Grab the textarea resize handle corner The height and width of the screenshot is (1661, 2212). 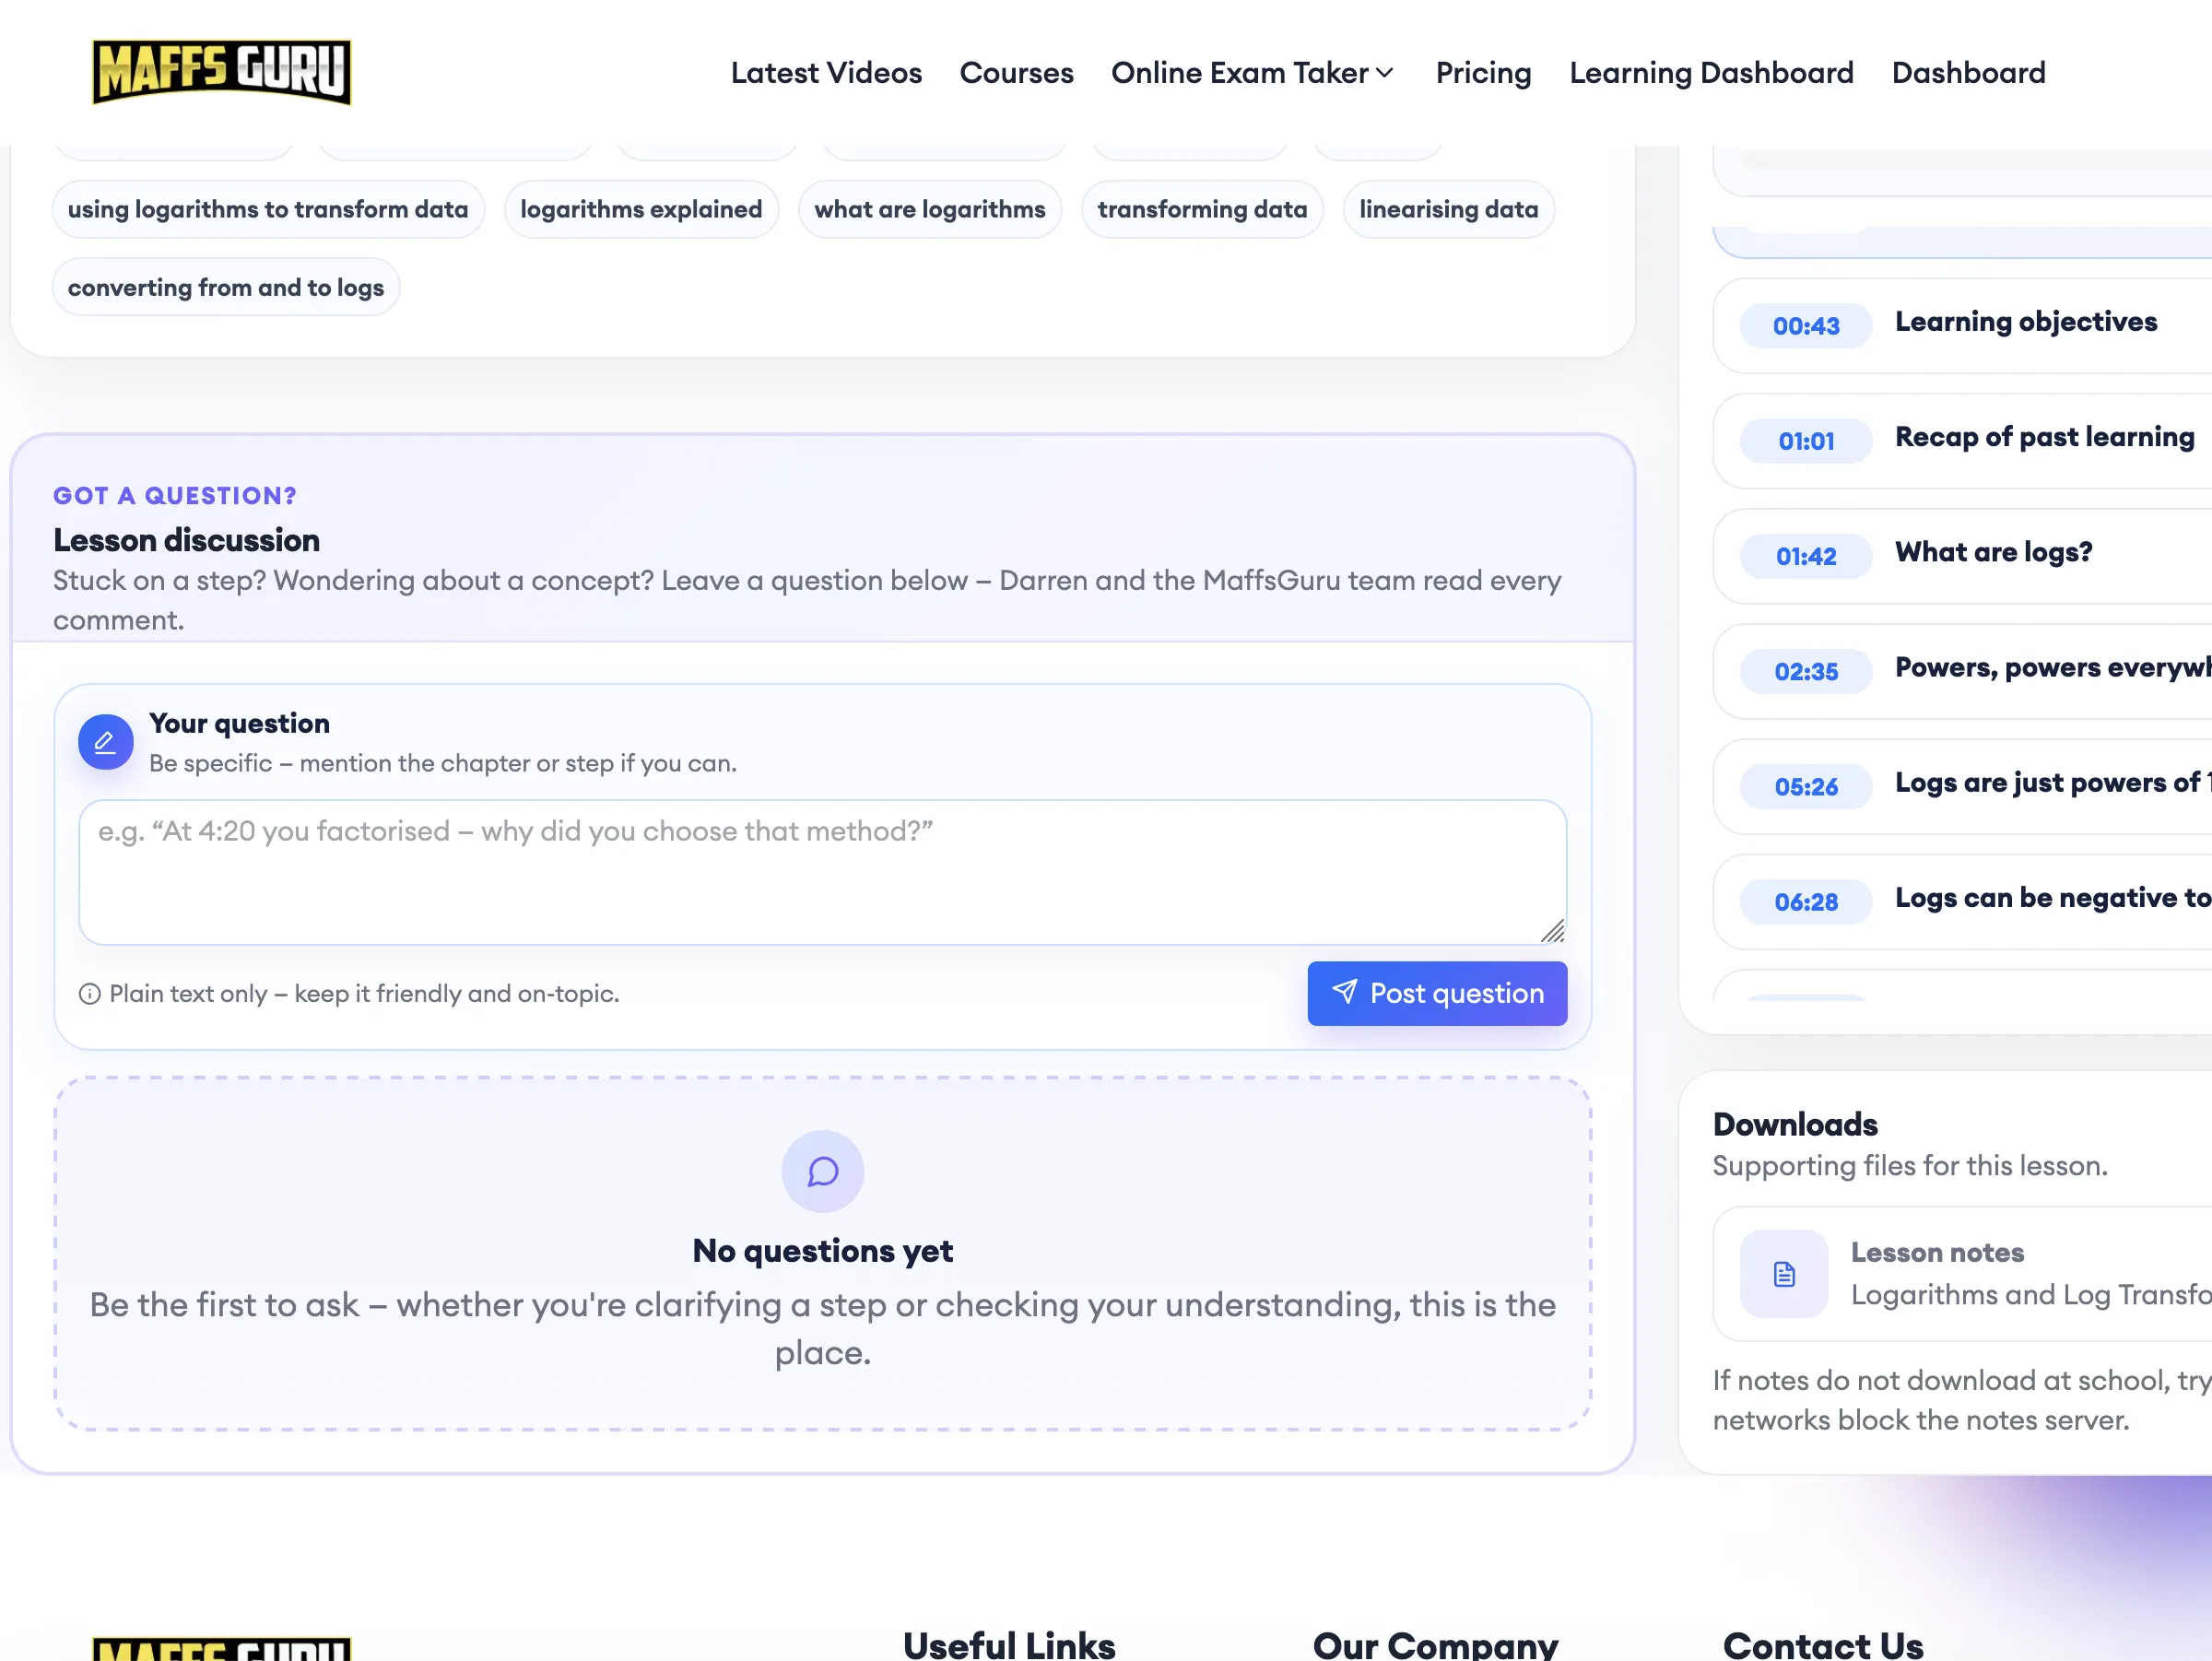pyautogui.click(x=1553, y=931)
